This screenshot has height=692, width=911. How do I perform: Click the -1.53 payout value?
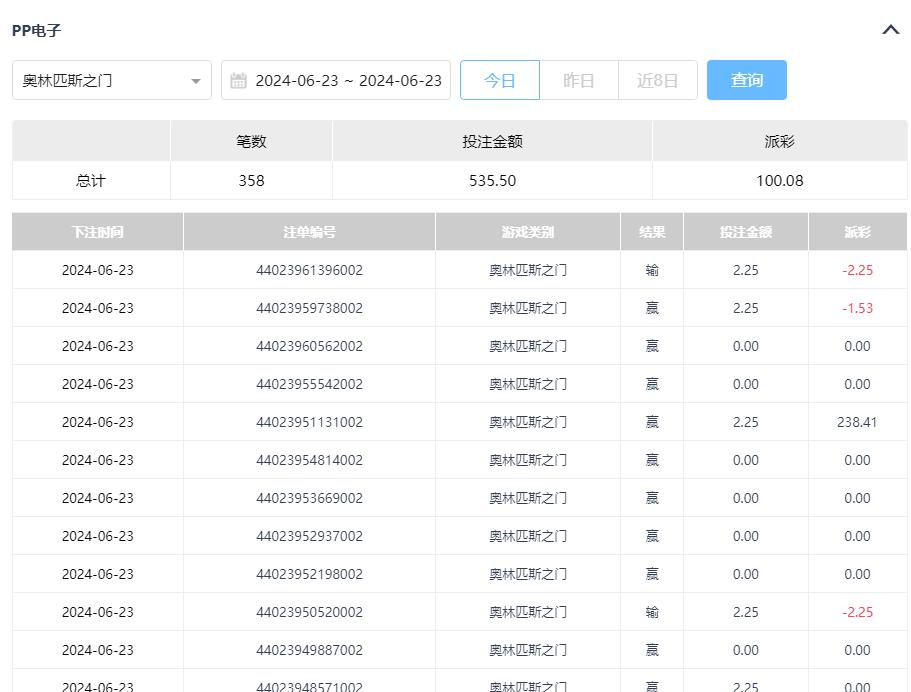coord(857,308)
